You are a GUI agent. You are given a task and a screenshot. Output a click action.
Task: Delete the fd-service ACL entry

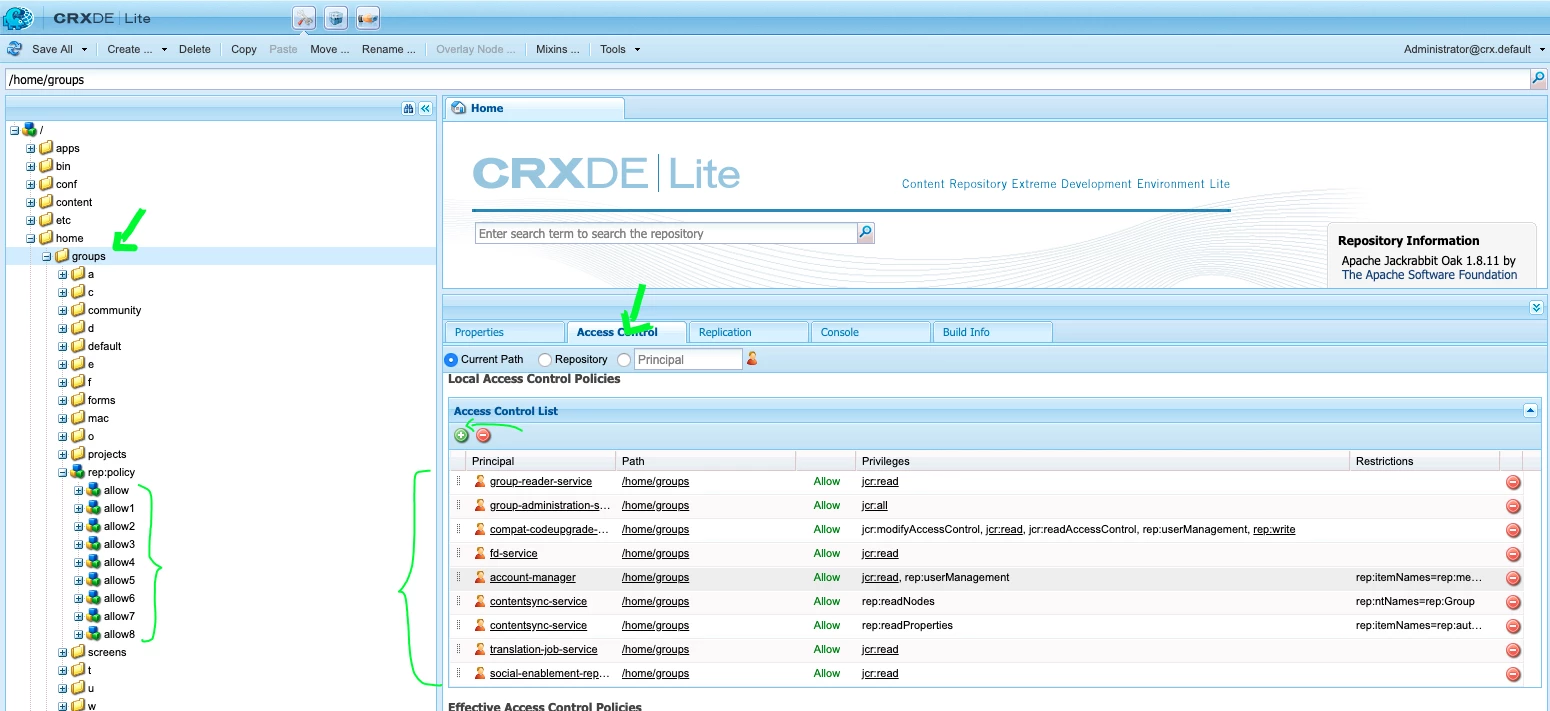[1513, 554]
